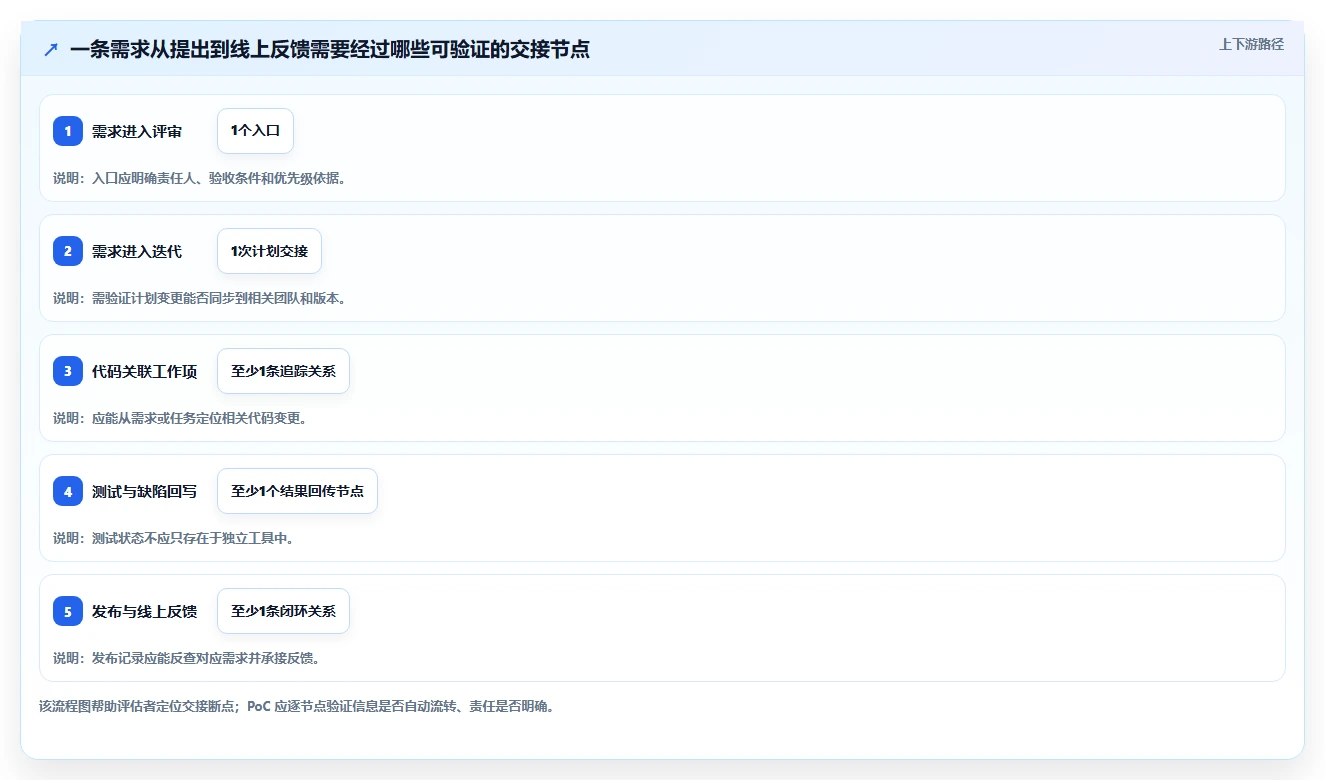Select the 测试与缺陷回写 step title
This screenshot has width=1325, height=780.
(x=144, y=491)
